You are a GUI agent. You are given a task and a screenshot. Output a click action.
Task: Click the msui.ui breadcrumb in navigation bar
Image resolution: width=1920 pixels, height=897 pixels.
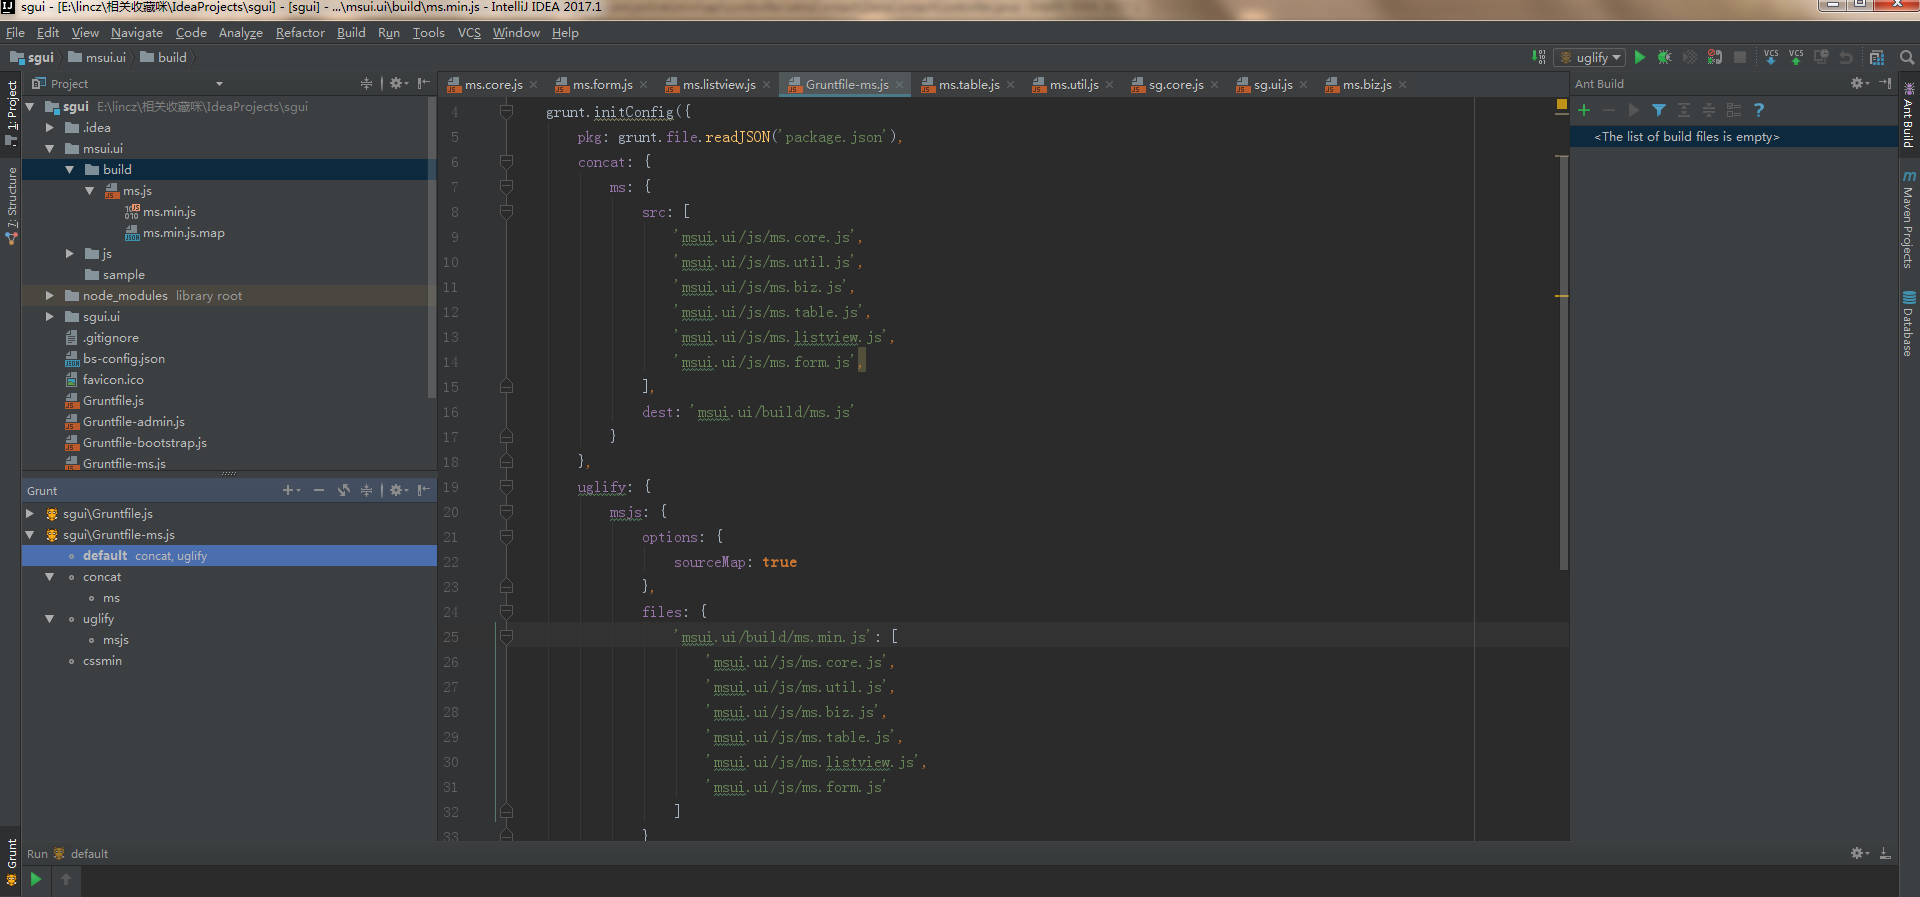pyautogui.click(x=97, y=58)
